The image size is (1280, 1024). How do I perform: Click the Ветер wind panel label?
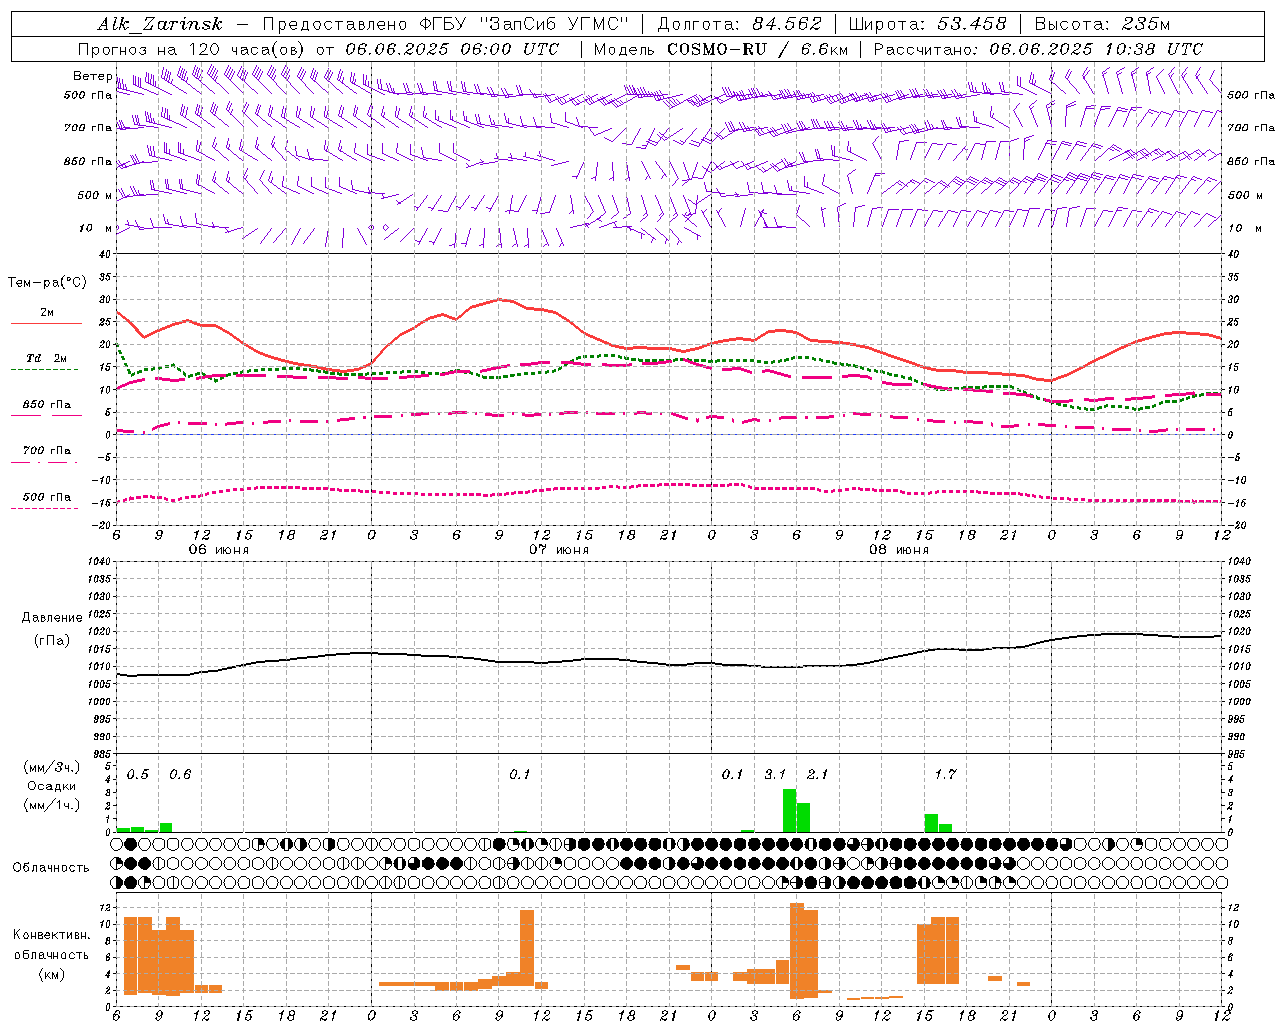[x=92, y=76]
